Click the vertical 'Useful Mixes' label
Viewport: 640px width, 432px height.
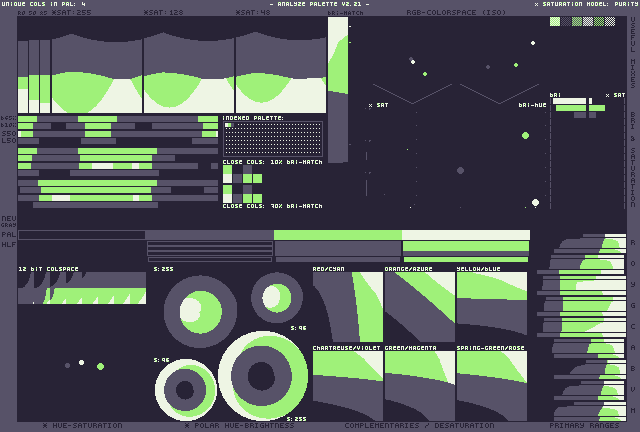coord(633,53)
